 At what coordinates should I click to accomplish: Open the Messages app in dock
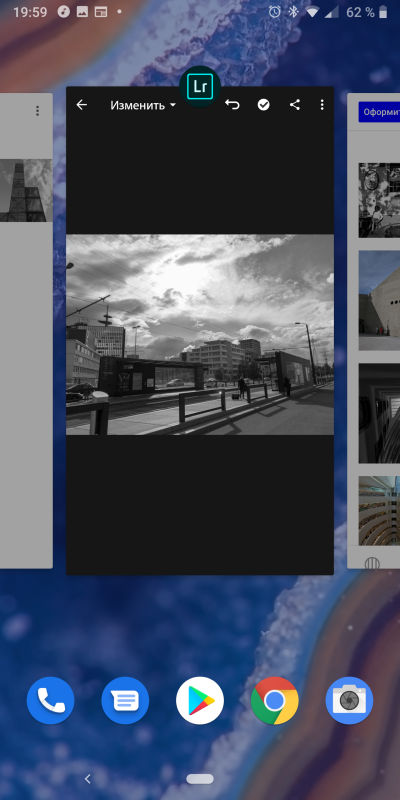tap(125, 701)
